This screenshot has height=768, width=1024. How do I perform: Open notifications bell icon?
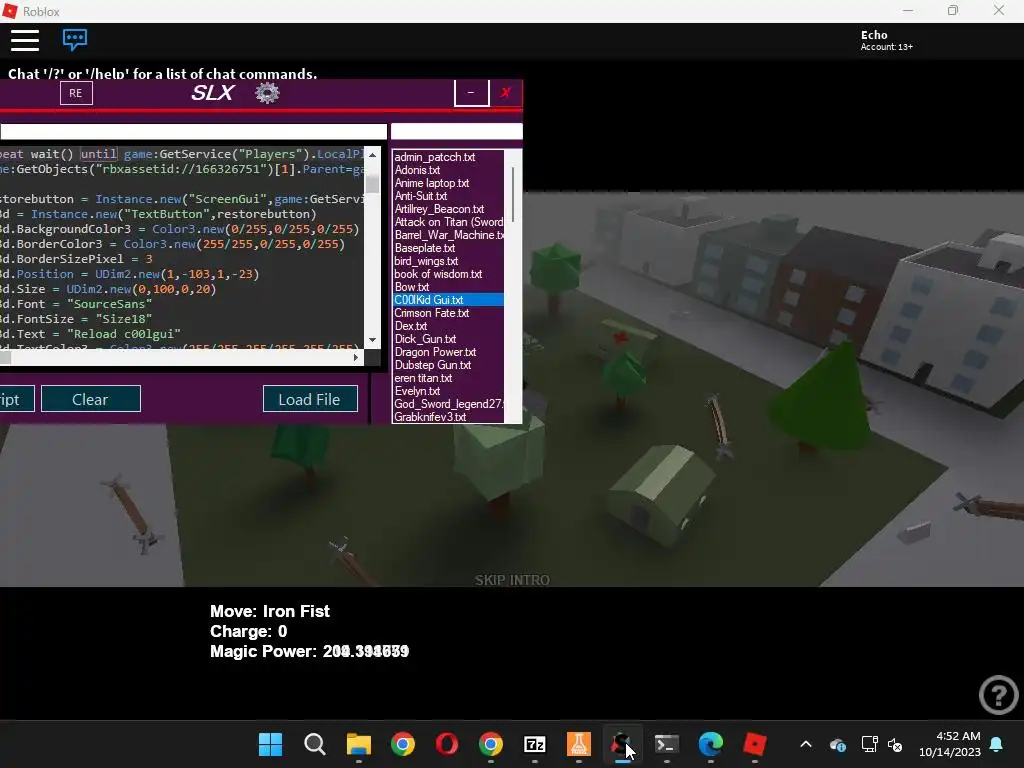click(997, 744)
